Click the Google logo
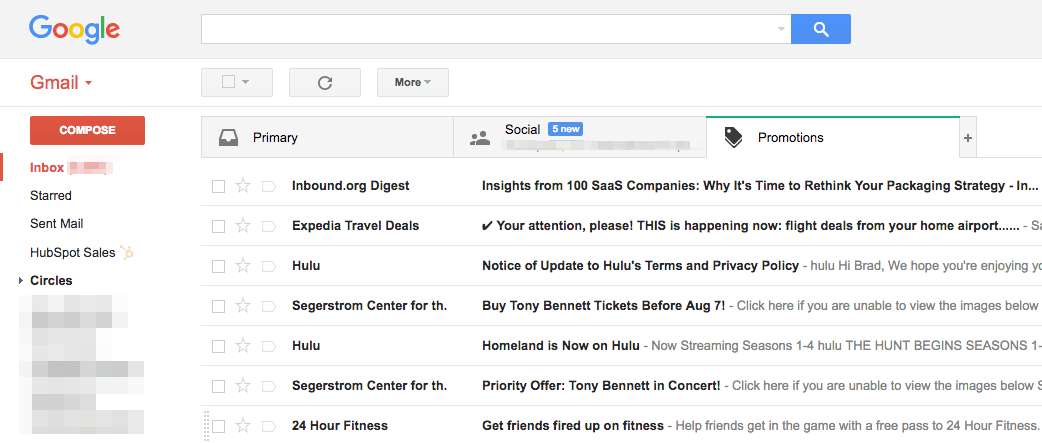 coord(74,29)
